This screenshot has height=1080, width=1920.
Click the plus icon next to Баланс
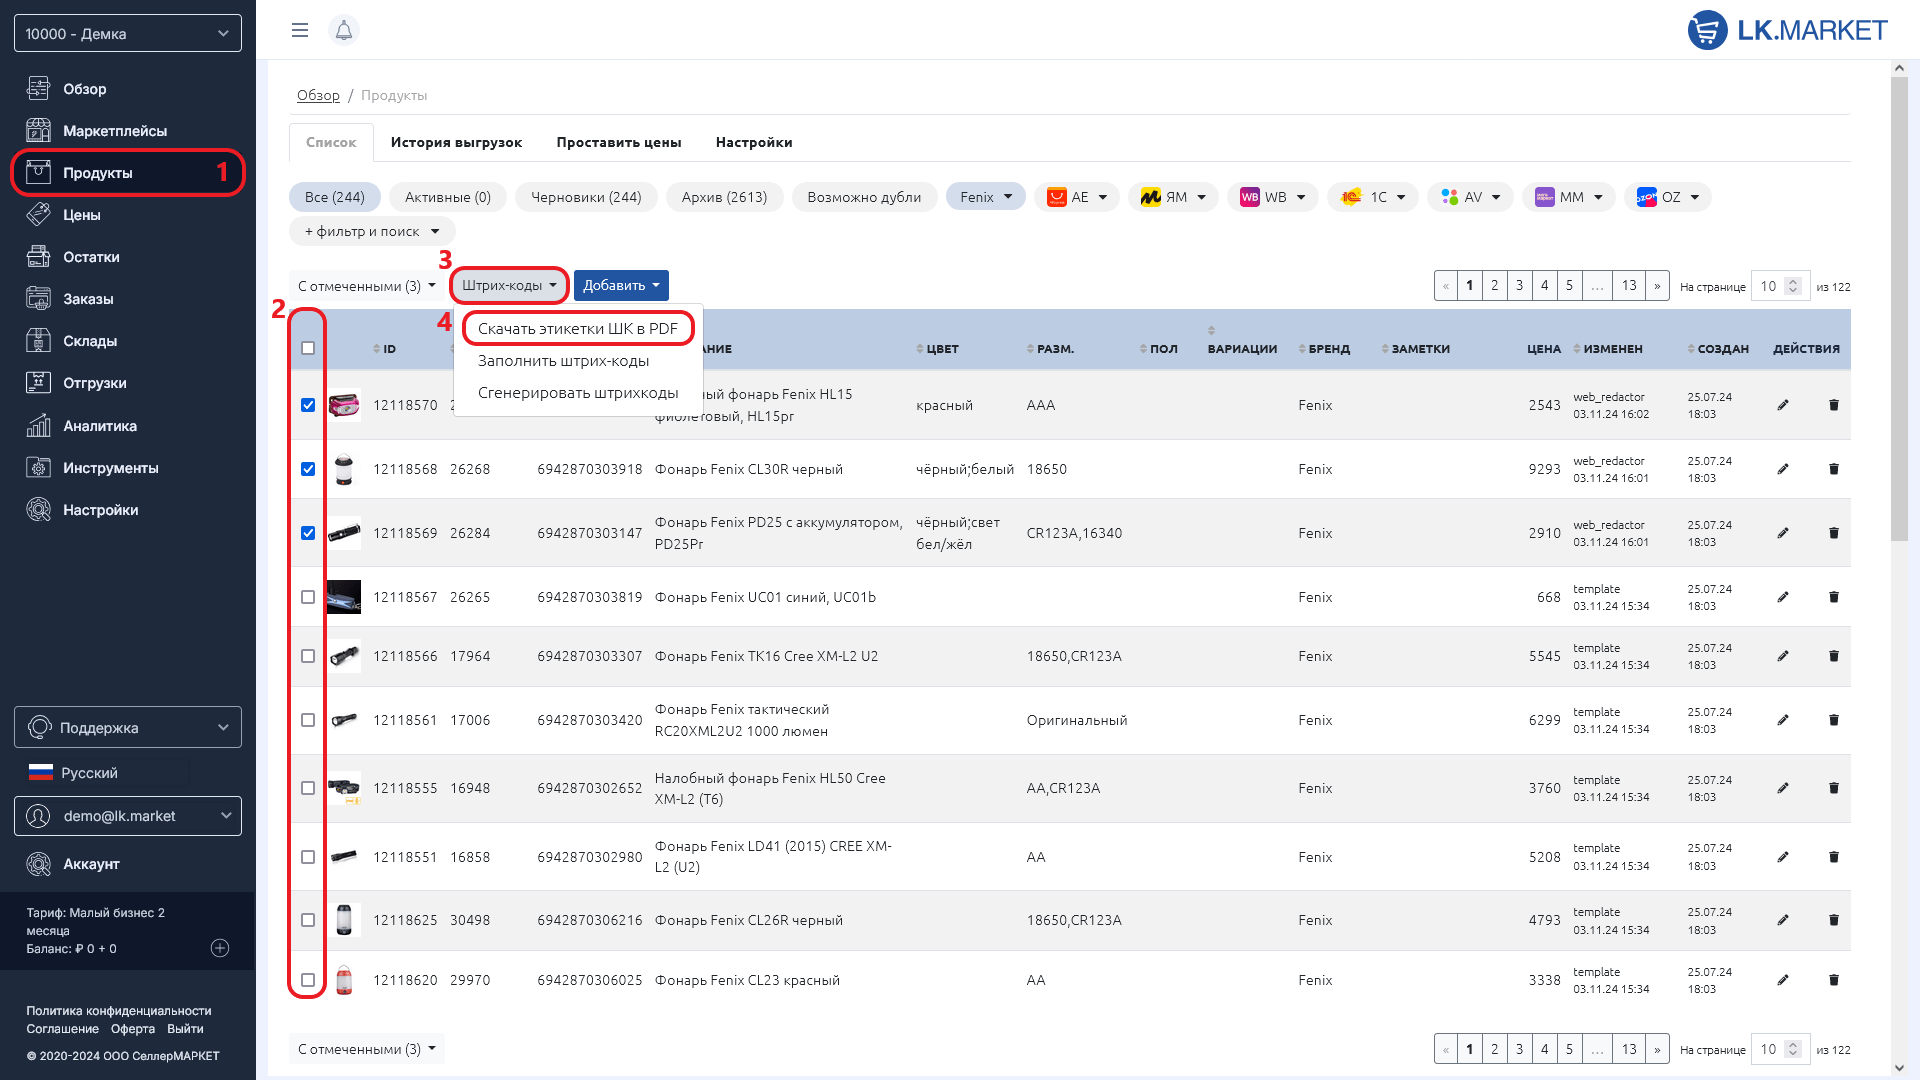220,948
